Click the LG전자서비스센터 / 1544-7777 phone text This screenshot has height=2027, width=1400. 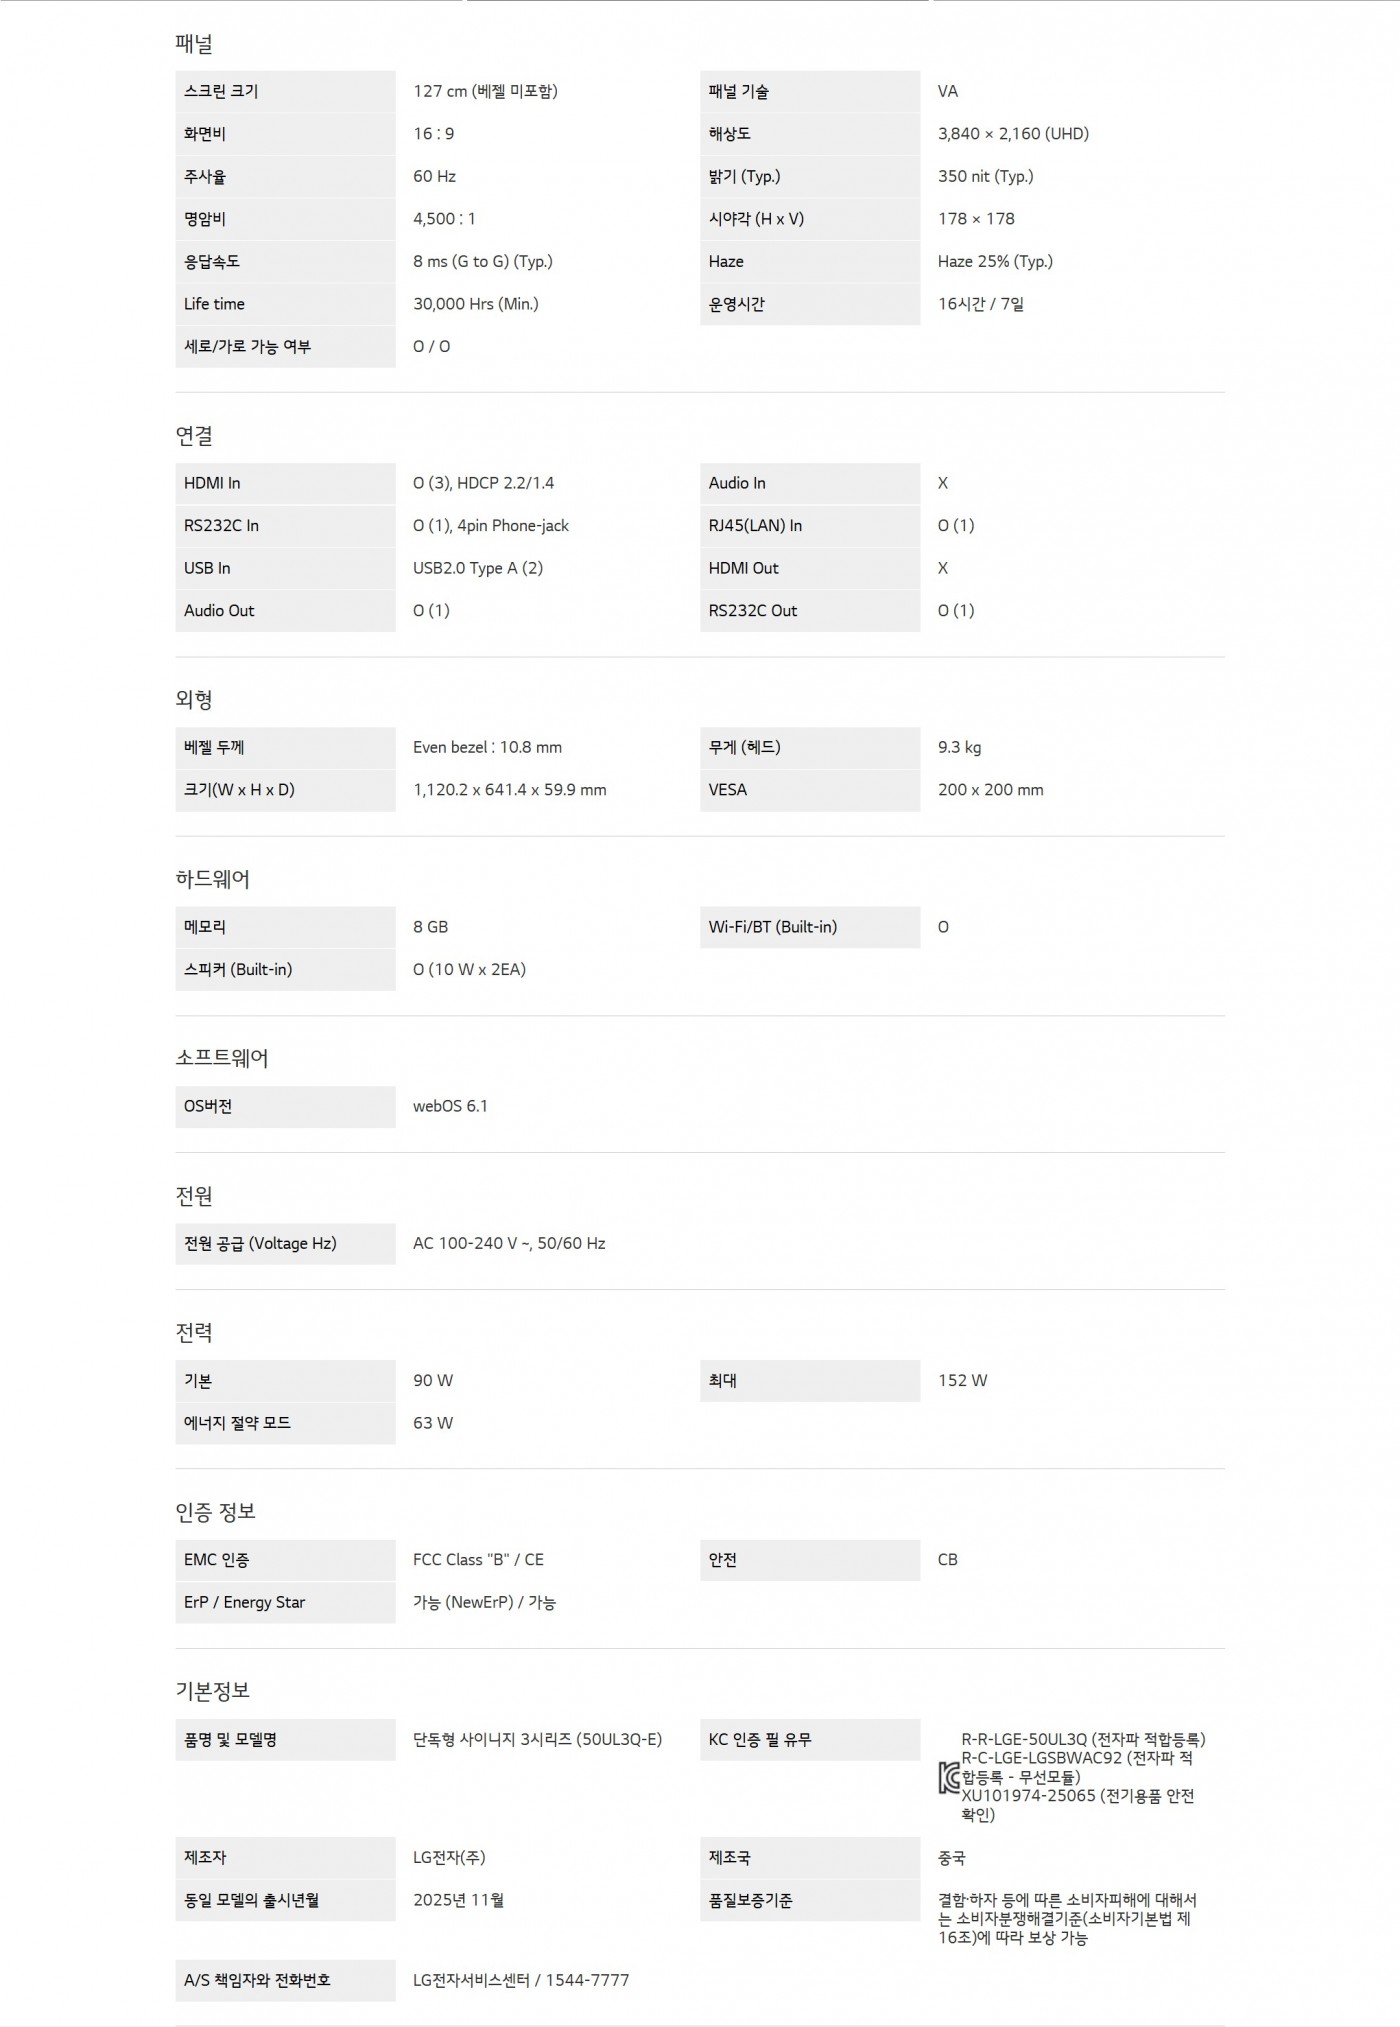coord(521,1980)
